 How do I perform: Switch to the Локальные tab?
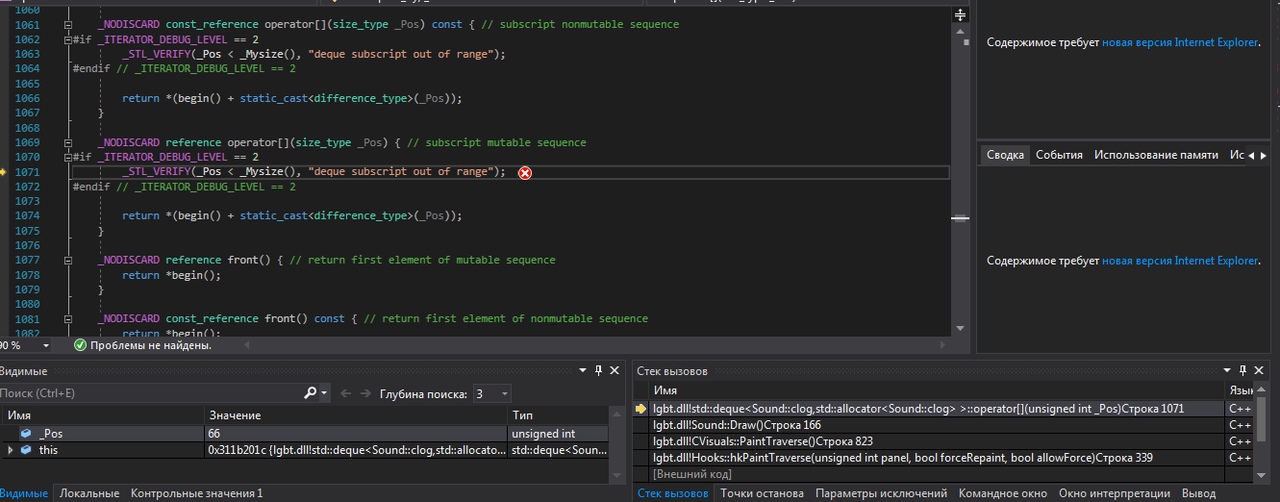89,493
